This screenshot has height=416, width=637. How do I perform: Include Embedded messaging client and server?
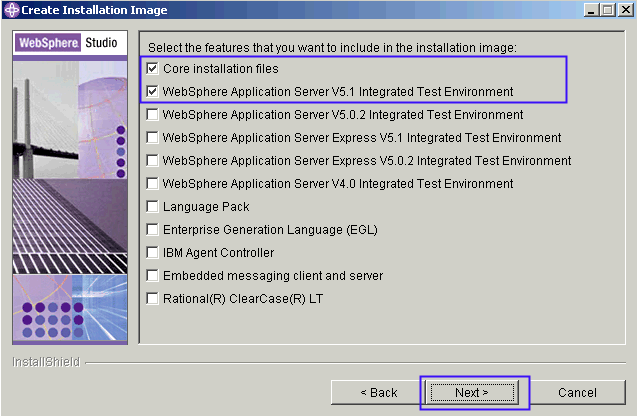pos(152,275)
